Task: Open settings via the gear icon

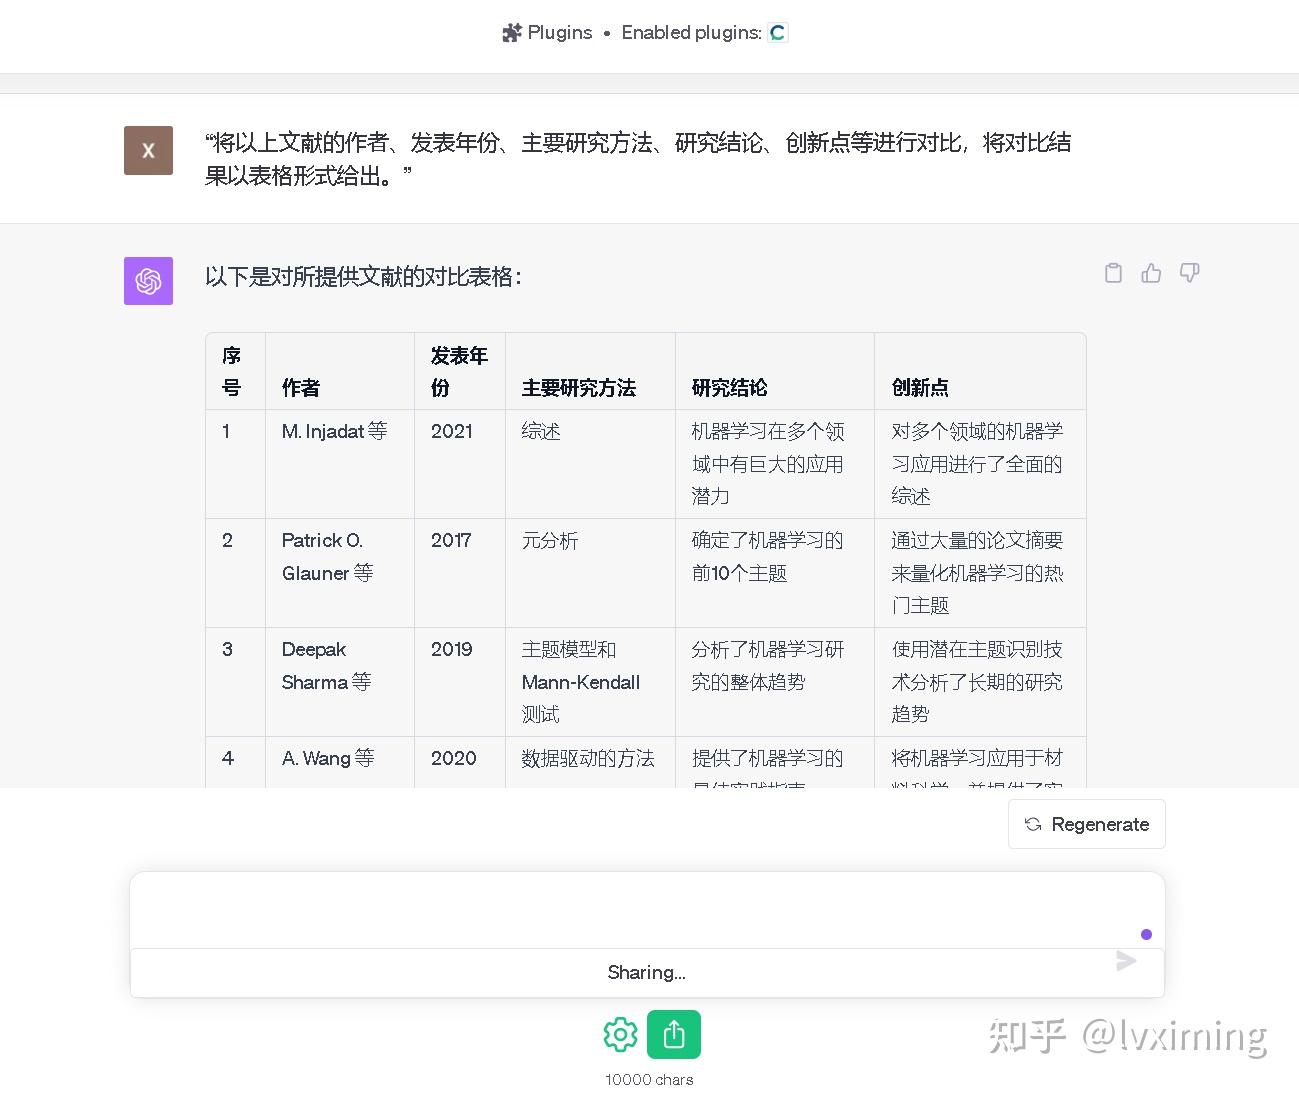Action: pyautogui.click(x=620, y=1034)
